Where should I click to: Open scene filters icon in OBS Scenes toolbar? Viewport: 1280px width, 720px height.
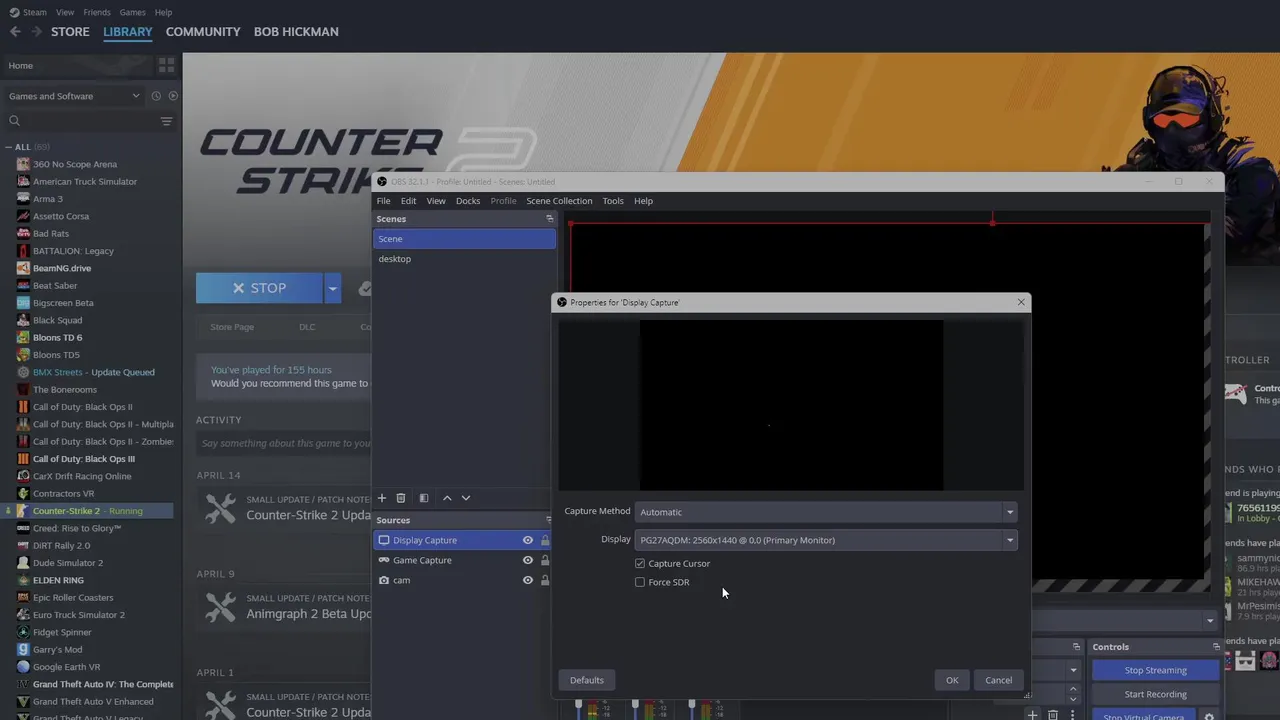[x=424, y=498]
